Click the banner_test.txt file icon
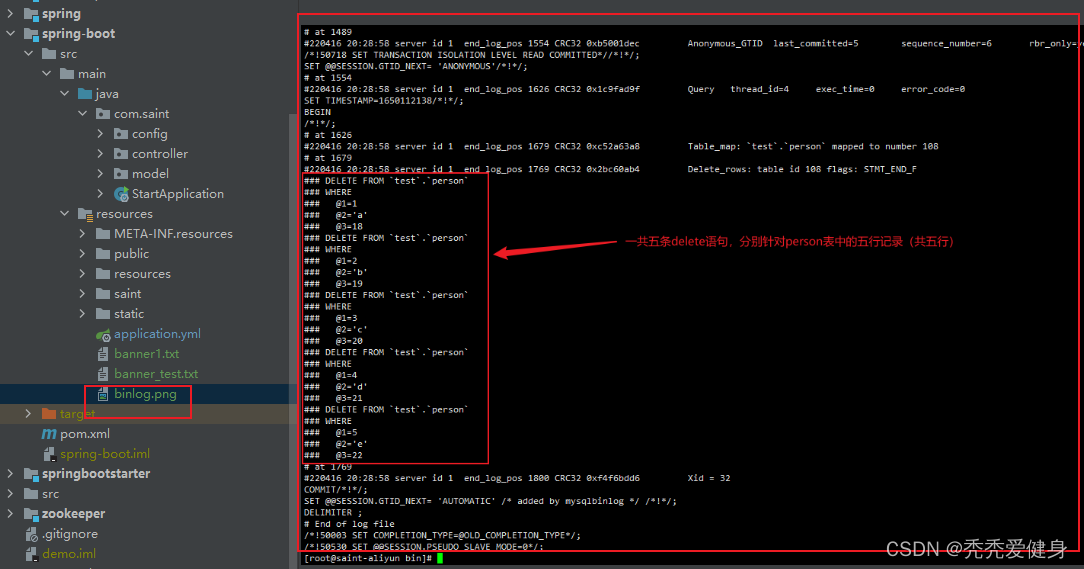The width and height of the screenshot is (1084, 569). (x=103, y=374)
